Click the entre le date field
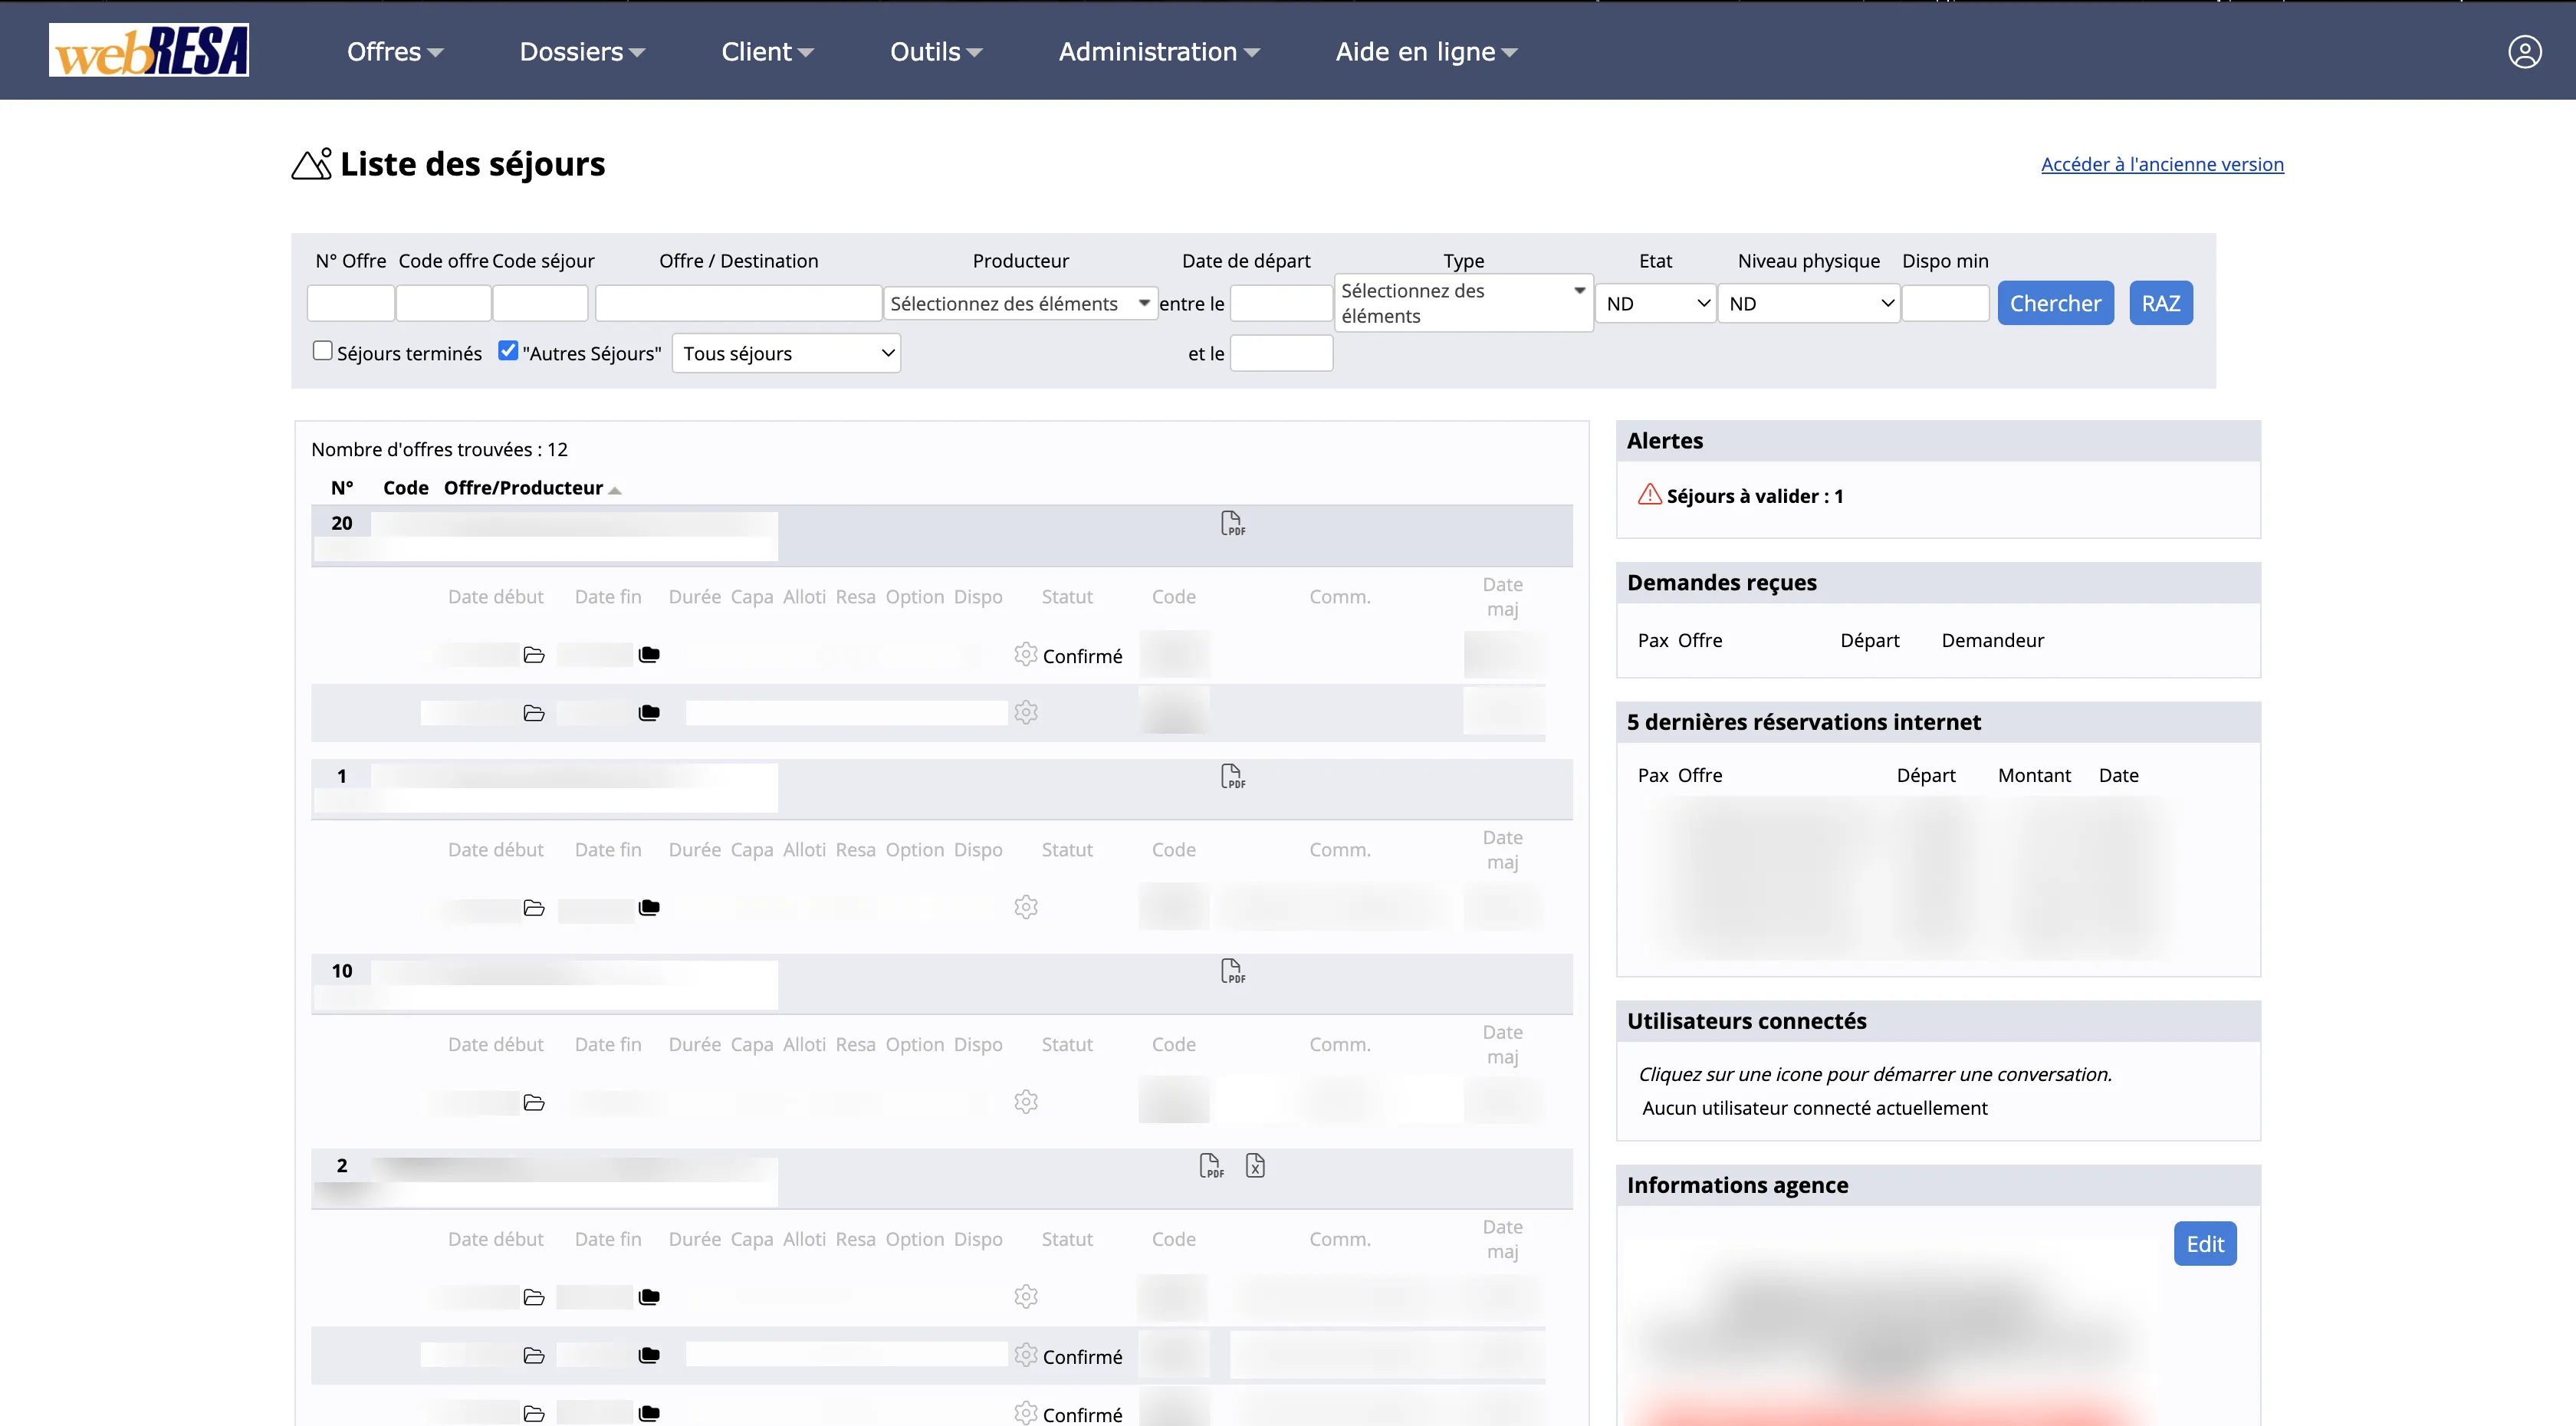2576x1426 pixels. point(1281,303)
